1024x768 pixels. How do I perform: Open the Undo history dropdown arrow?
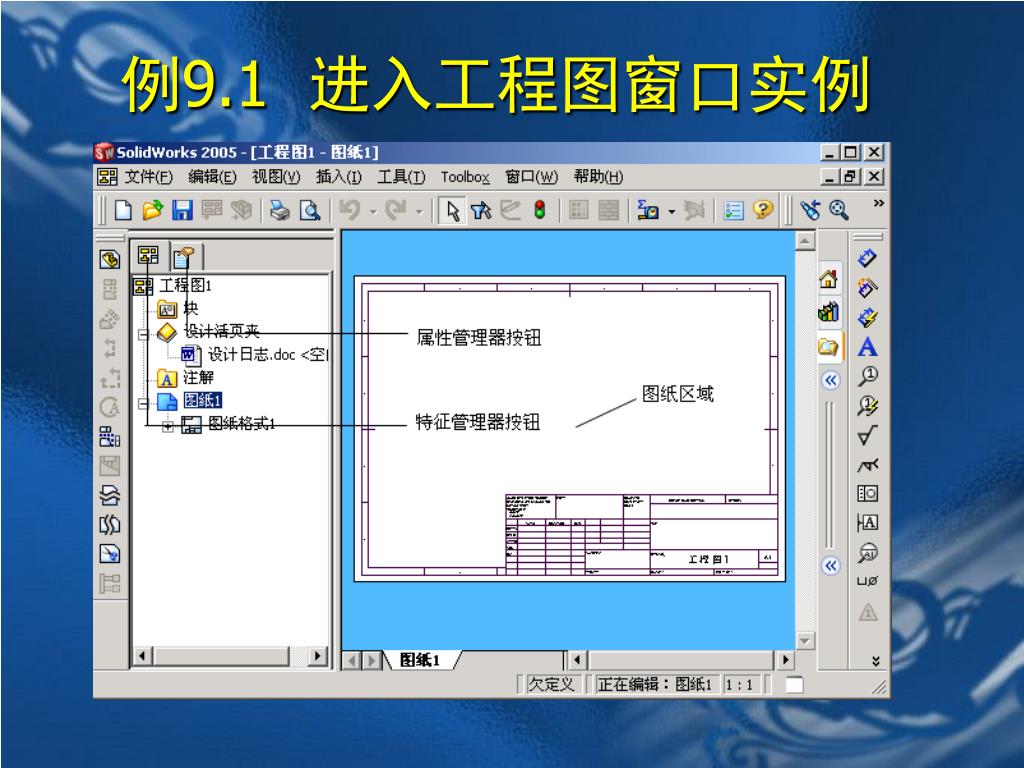pos(374,212)
